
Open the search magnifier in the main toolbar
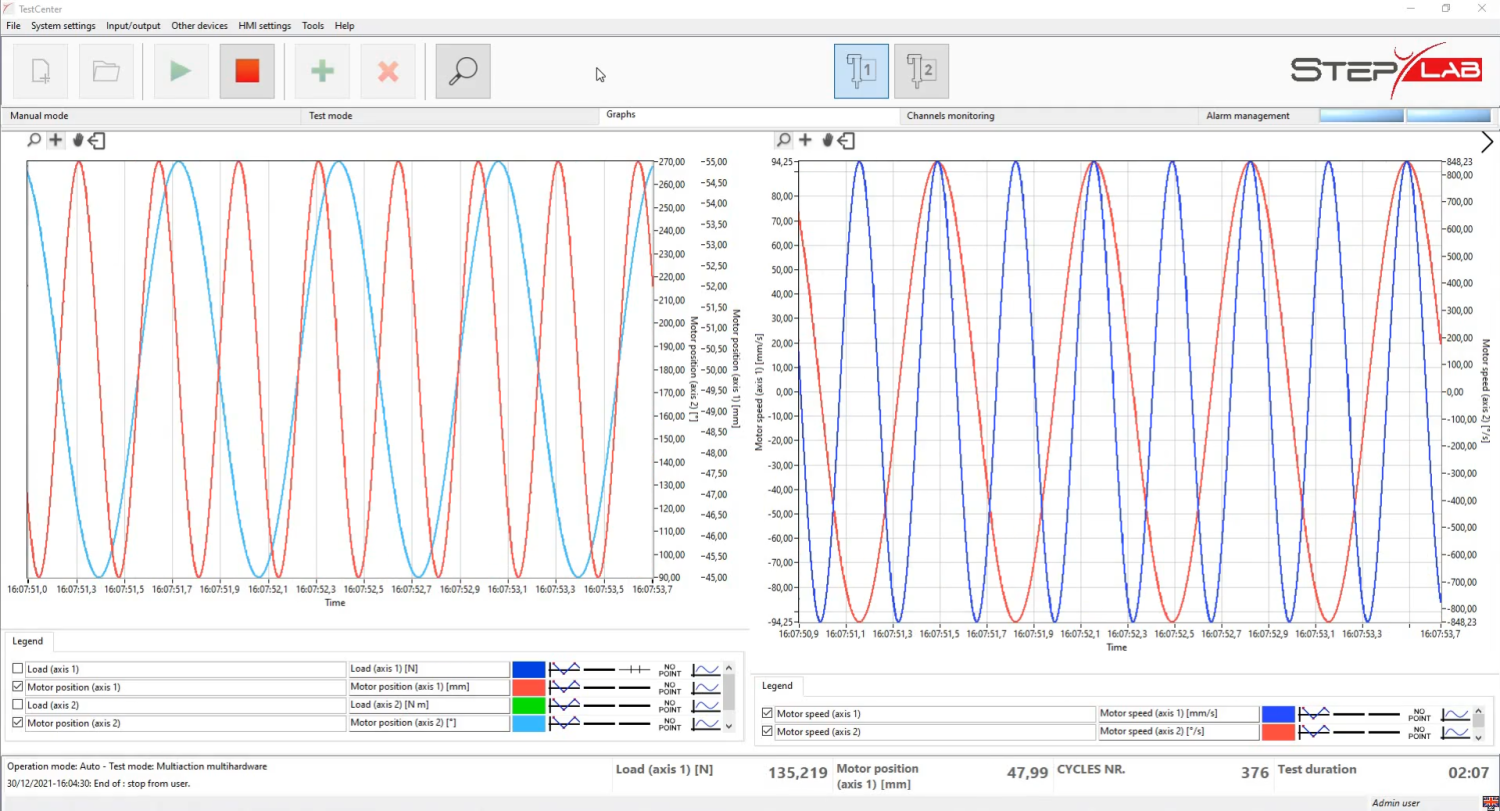click(462, 71)
